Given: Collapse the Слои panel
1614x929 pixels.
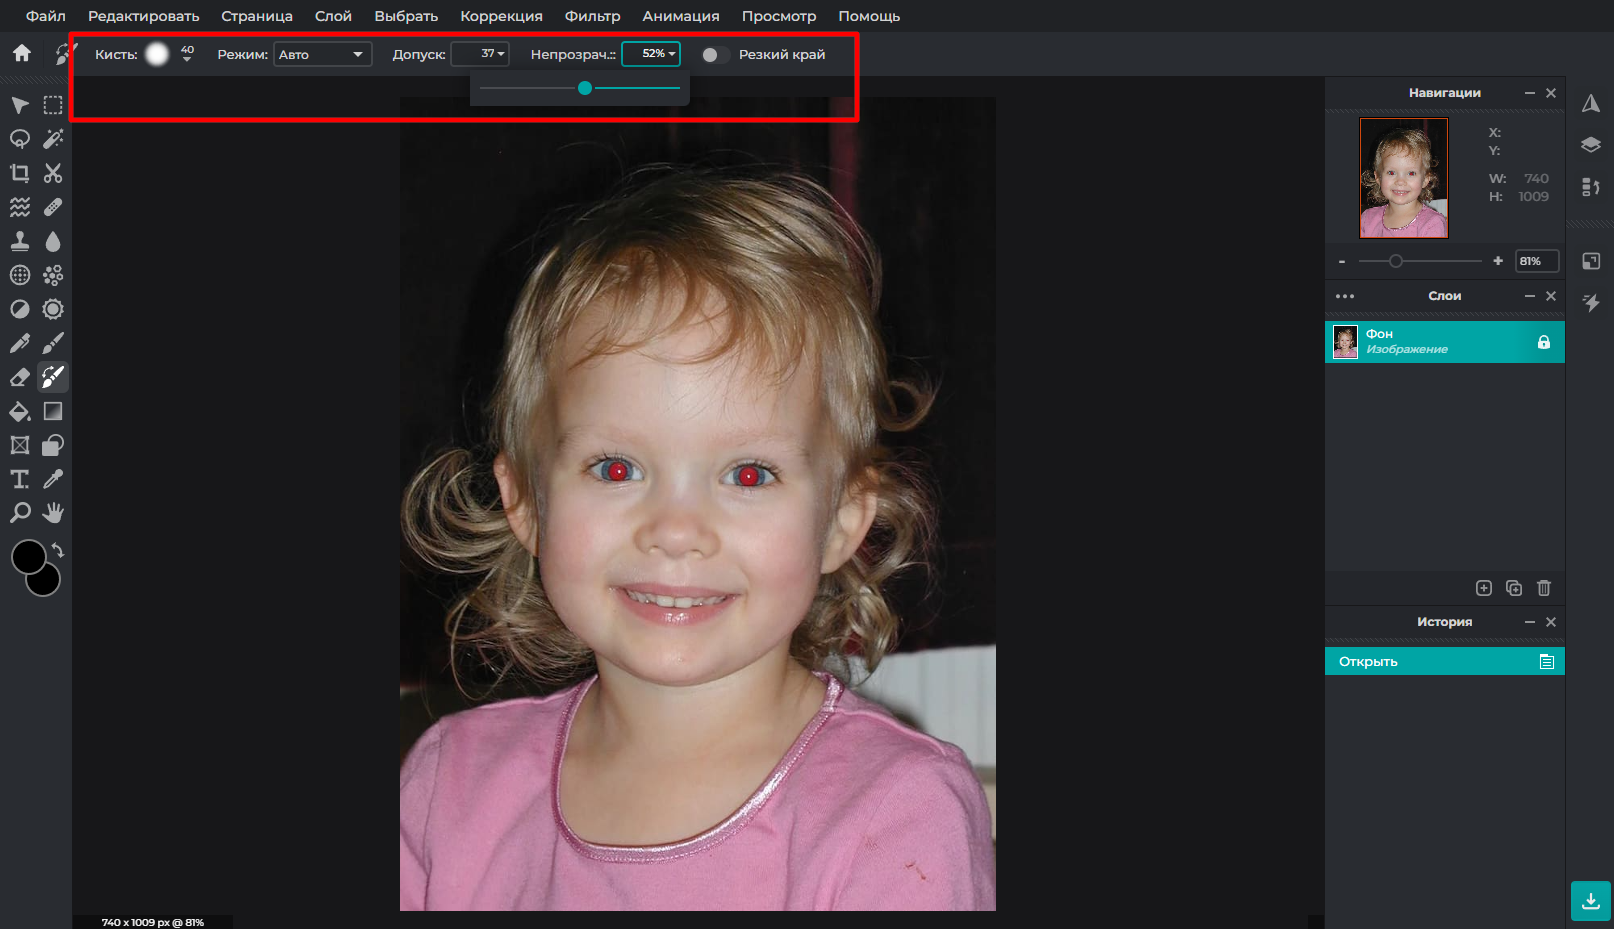Looking at the screenshot, I should click(1530, 296).
